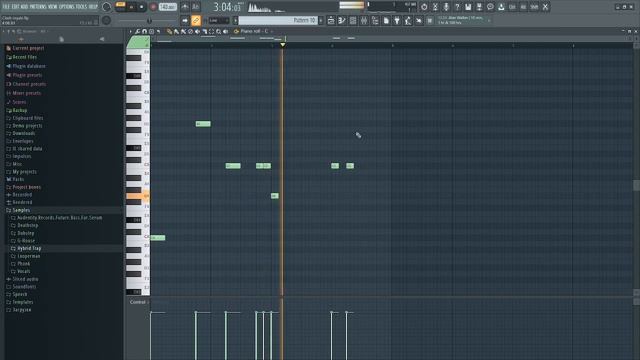Click the render export icon beside save
640x360 pixels.
(479, 7)
